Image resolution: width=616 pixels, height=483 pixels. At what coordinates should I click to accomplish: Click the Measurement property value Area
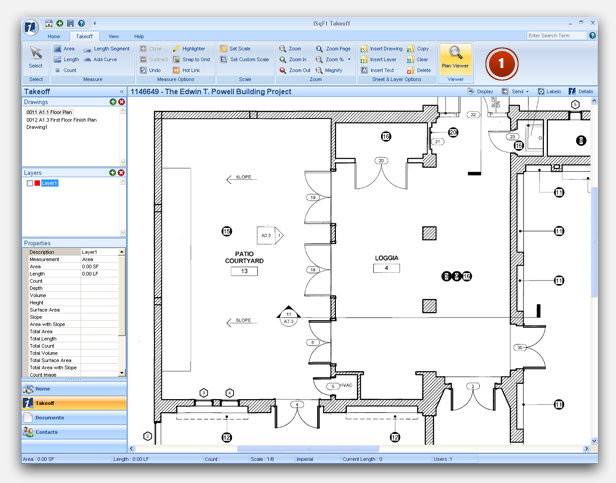pyautogui.click(x=99, y=259)
